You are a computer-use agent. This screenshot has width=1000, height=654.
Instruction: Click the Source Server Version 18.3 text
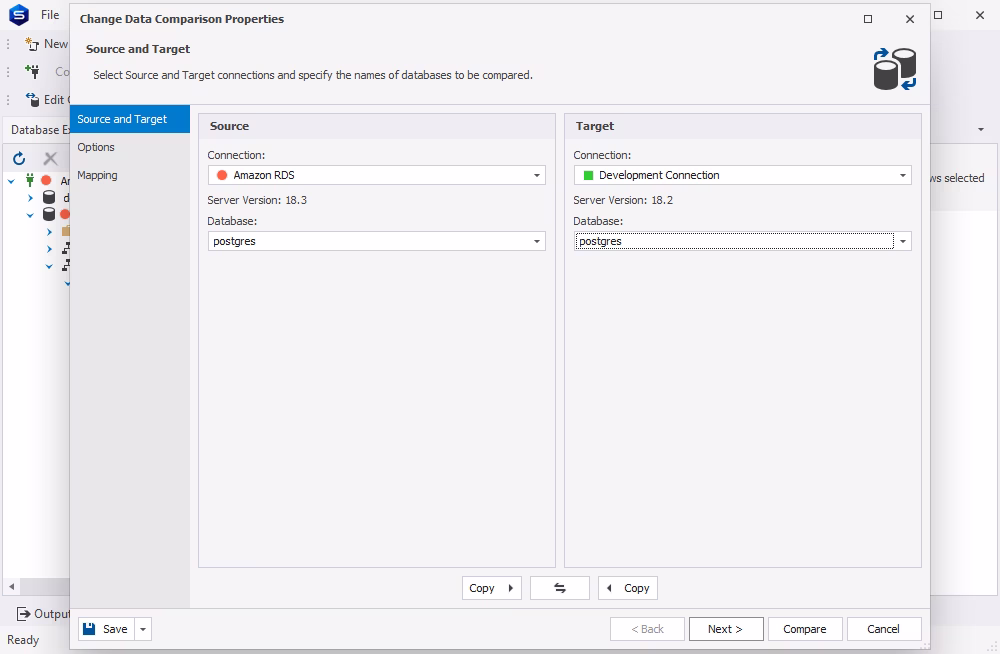point(257,200)
